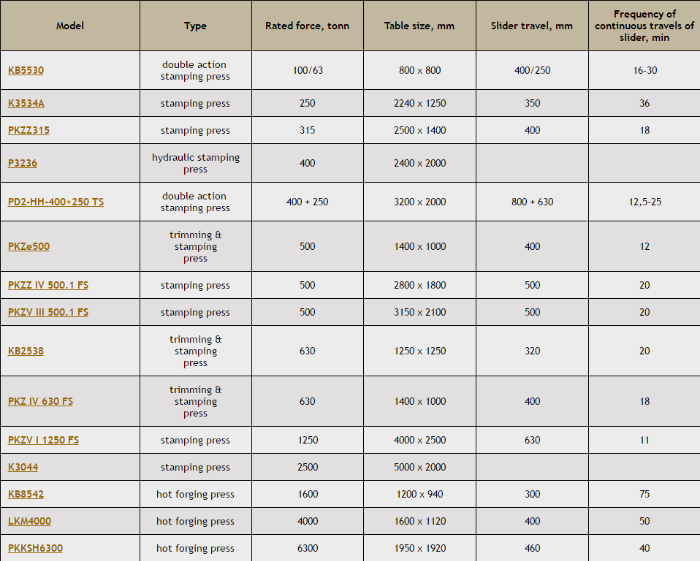
Task: Open the PKZZ IV 500.1 FS link
Action: click(x=48, y=285)
